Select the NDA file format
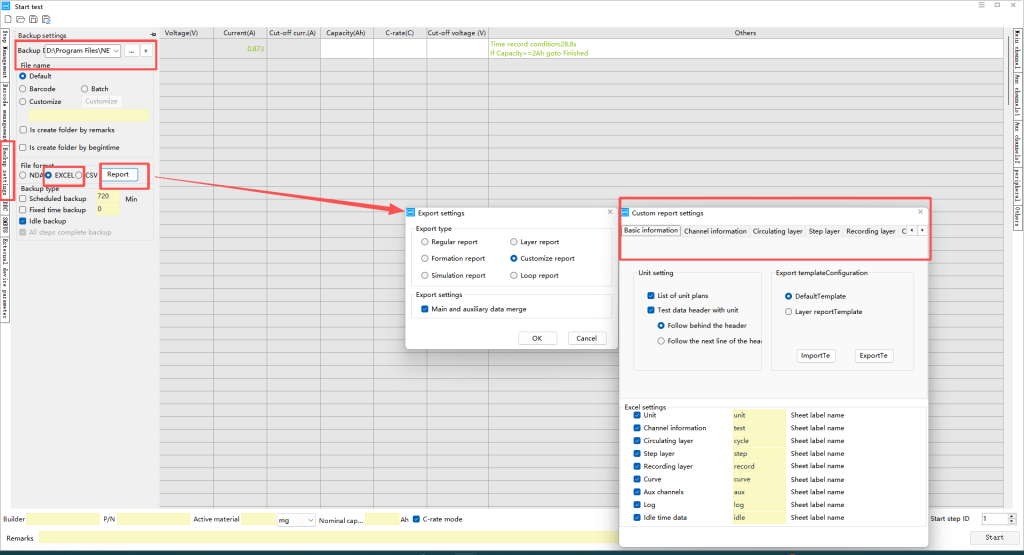This screenshot has height=555, width=1024. (23, 176)
